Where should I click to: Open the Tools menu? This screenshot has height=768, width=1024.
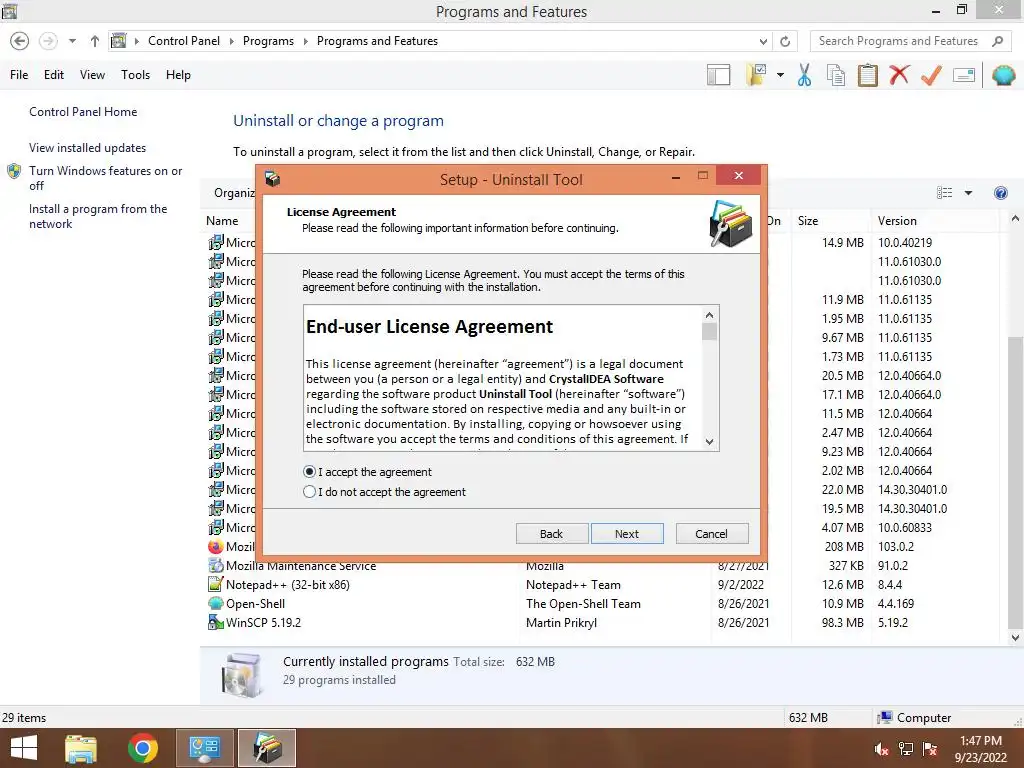135,75
